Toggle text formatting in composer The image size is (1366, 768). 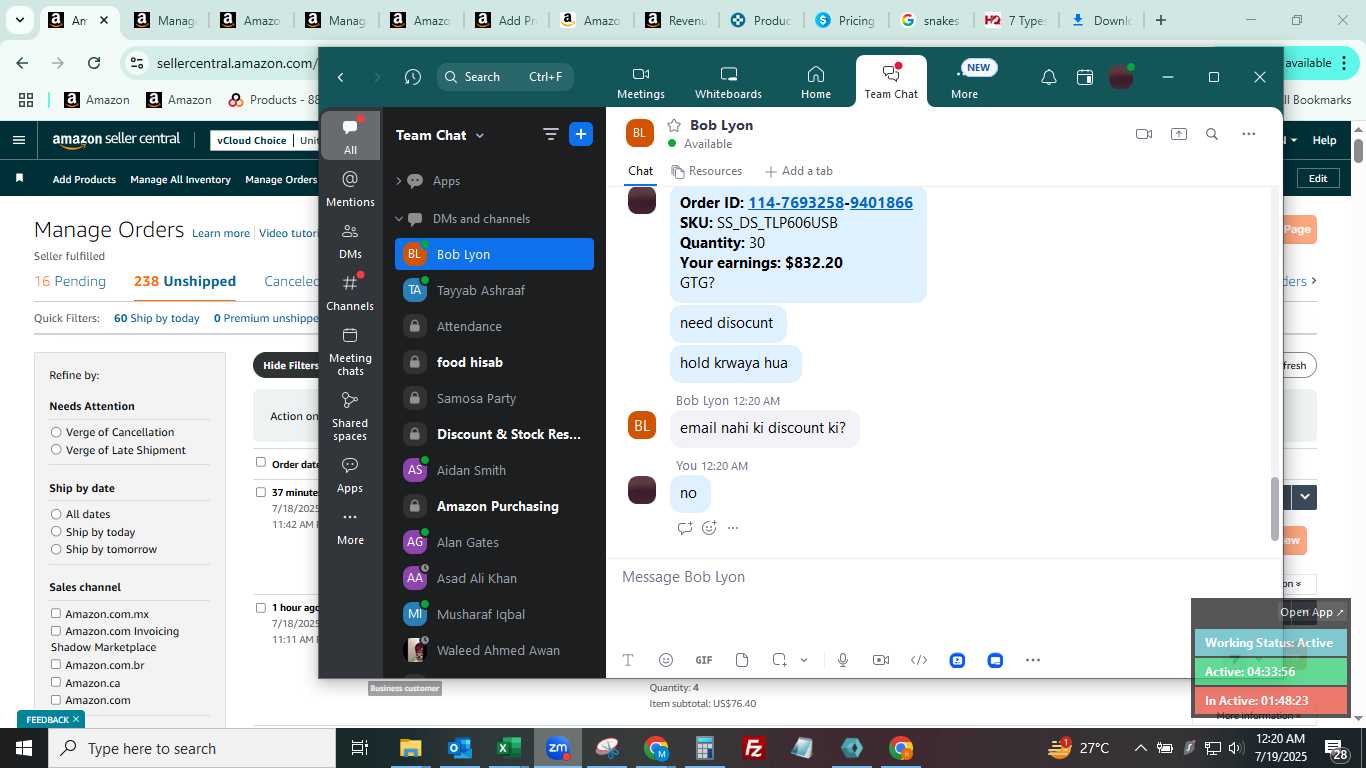pos(628,660)
